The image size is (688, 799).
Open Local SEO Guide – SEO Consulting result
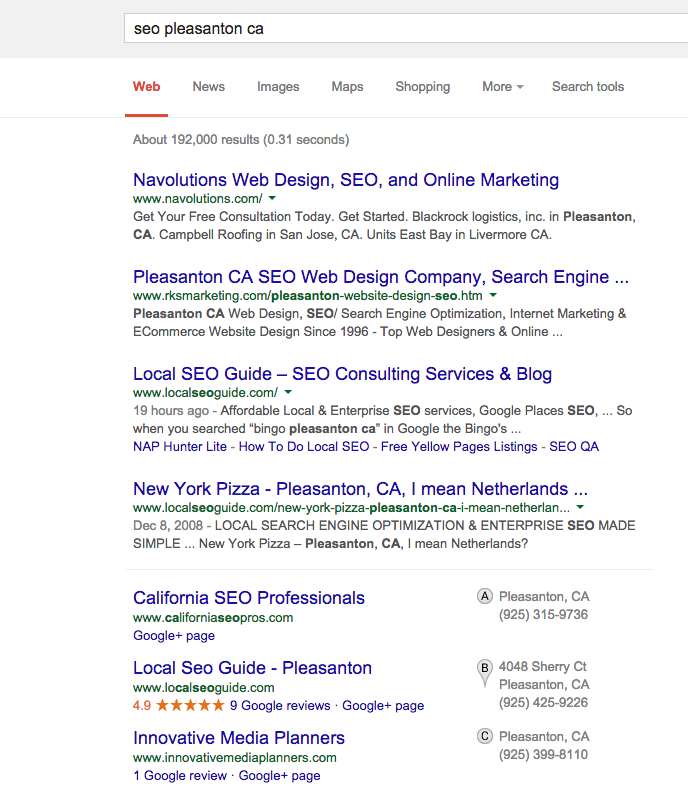click(x=342, y=374)
